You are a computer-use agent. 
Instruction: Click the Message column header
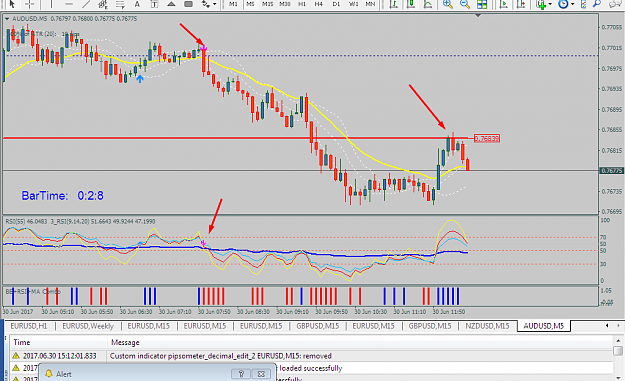[125, 342]
